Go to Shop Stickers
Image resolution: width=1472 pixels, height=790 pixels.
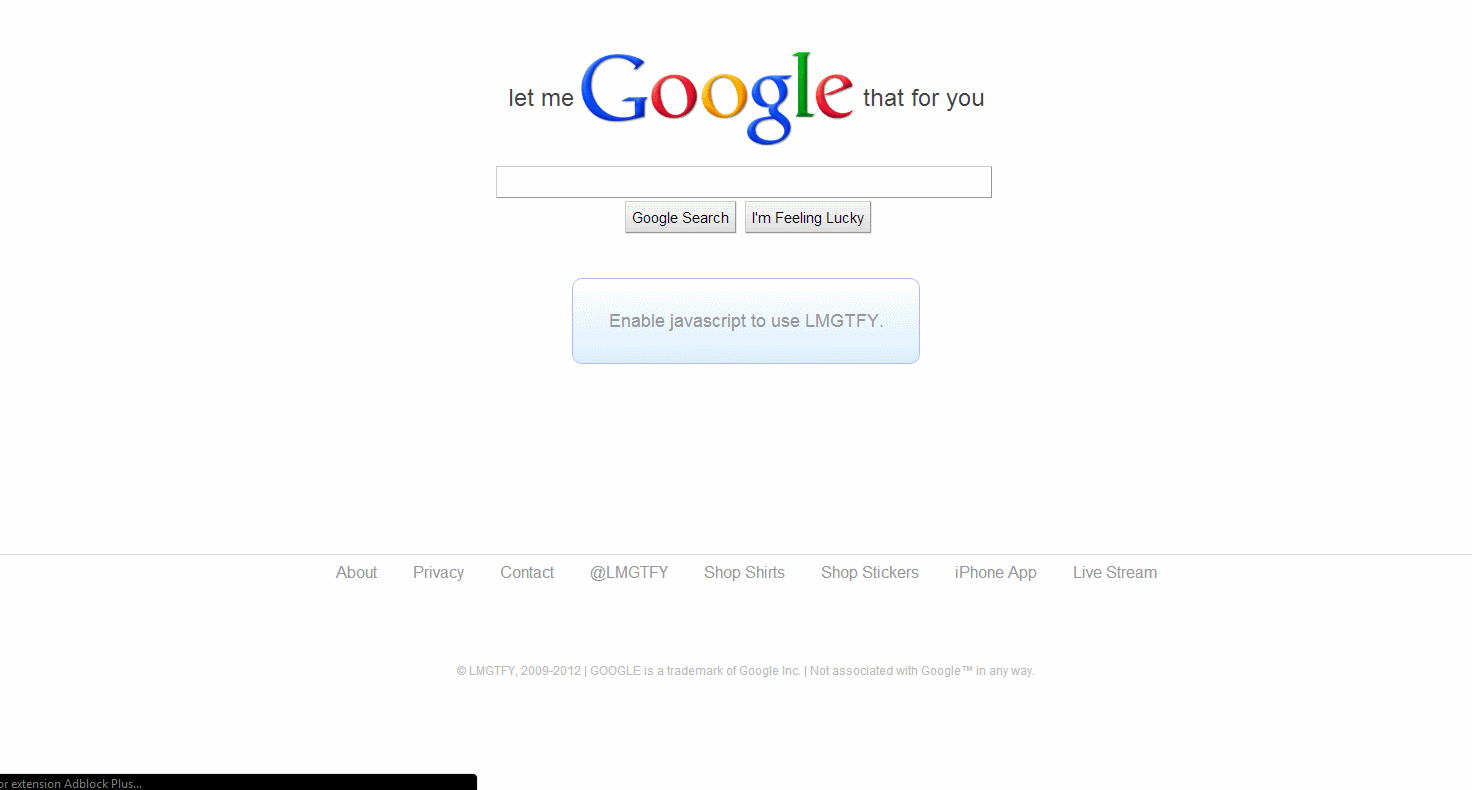870,572
